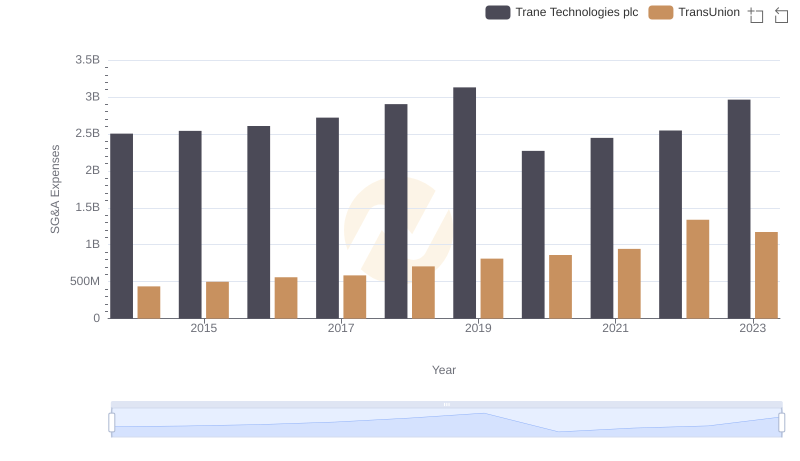
Task: Select the 2020 TransUnion bar
Action: [x=561, y=287]
